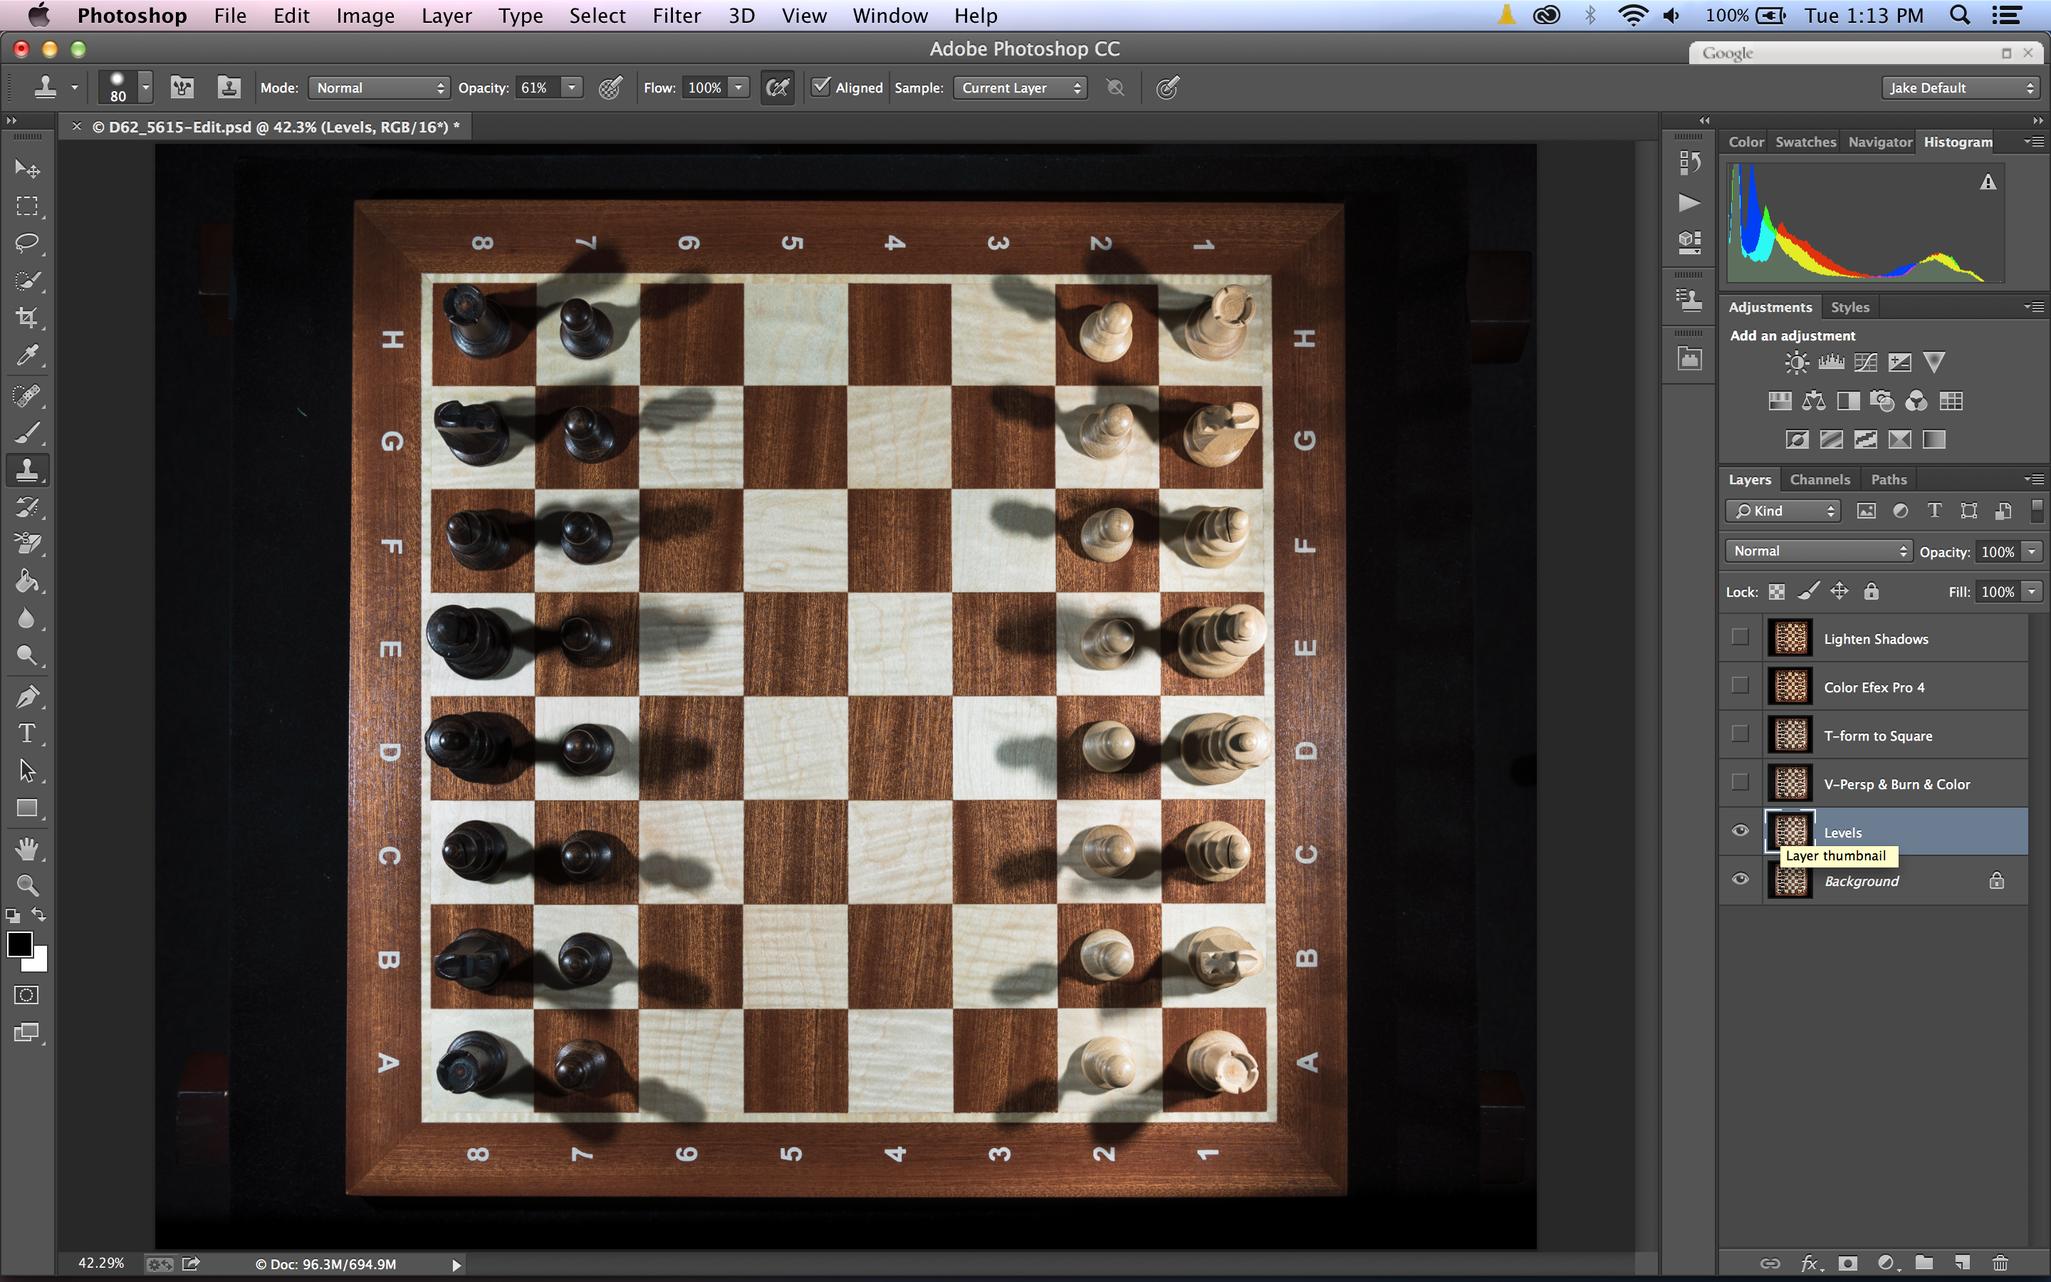This screenshot has width=2051, height=1282.
Task: Open the Filter menu
Action: 676,16
